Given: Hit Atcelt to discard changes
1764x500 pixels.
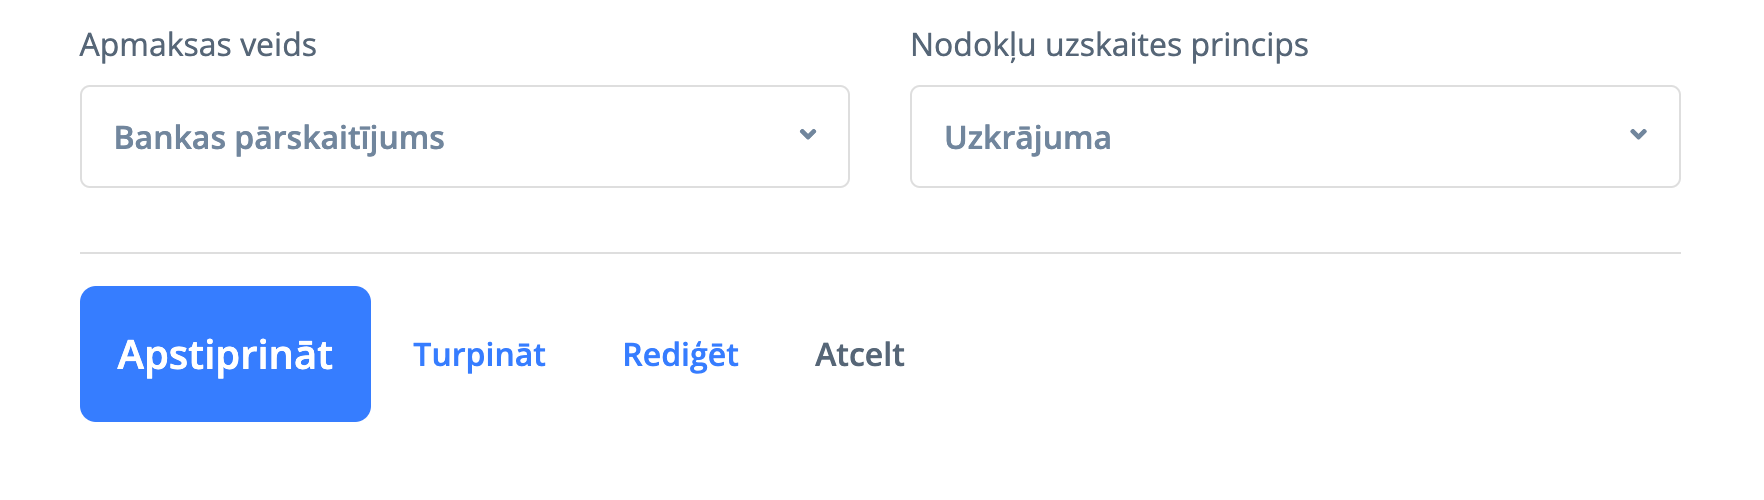Looking at the screenshot, I should [859, 355].
